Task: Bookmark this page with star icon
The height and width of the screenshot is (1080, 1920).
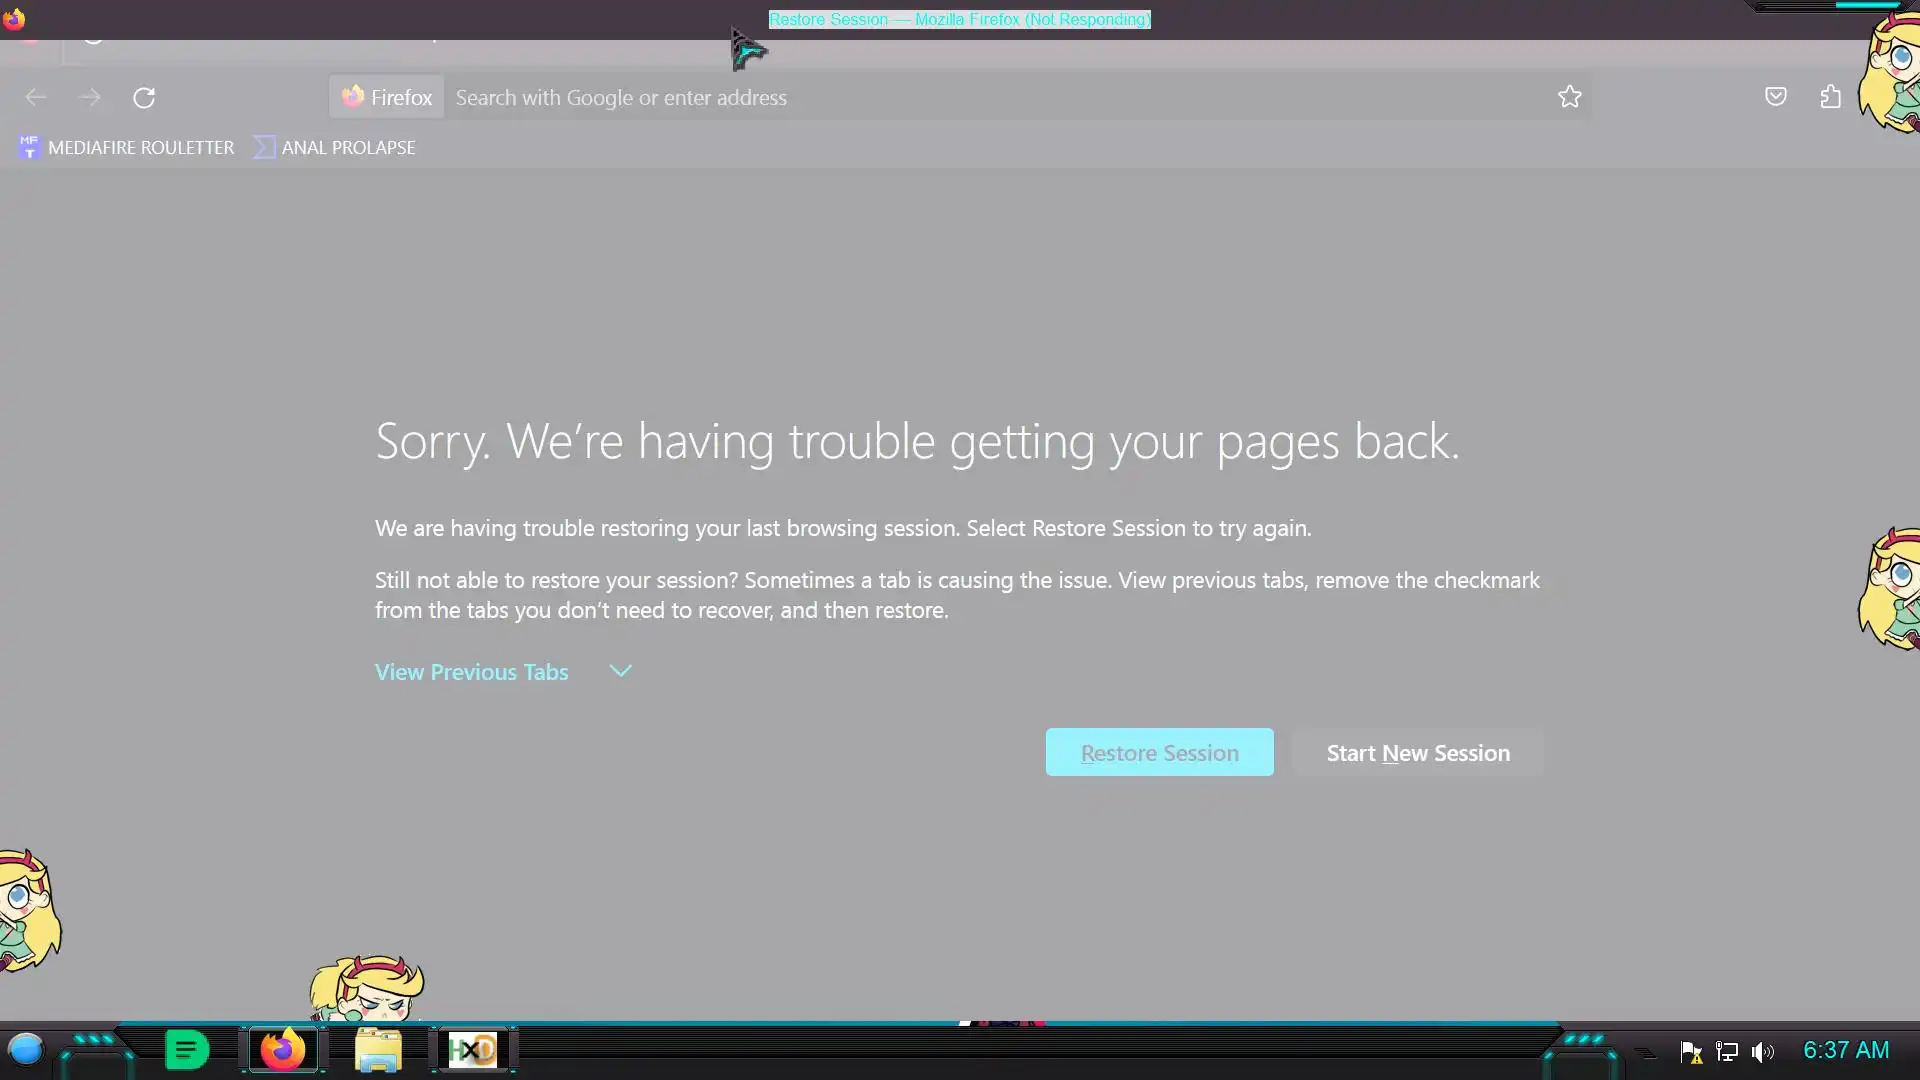Action: click(x=1569, y=97)
